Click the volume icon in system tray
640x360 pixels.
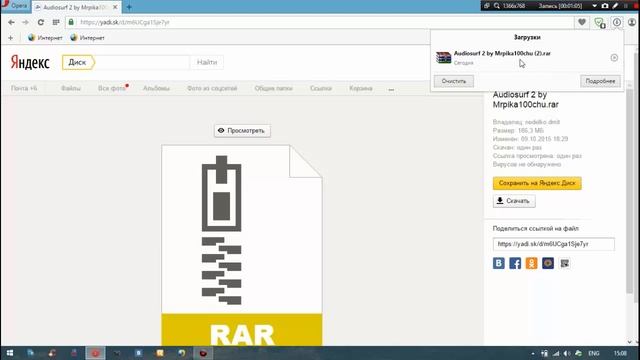567,353
